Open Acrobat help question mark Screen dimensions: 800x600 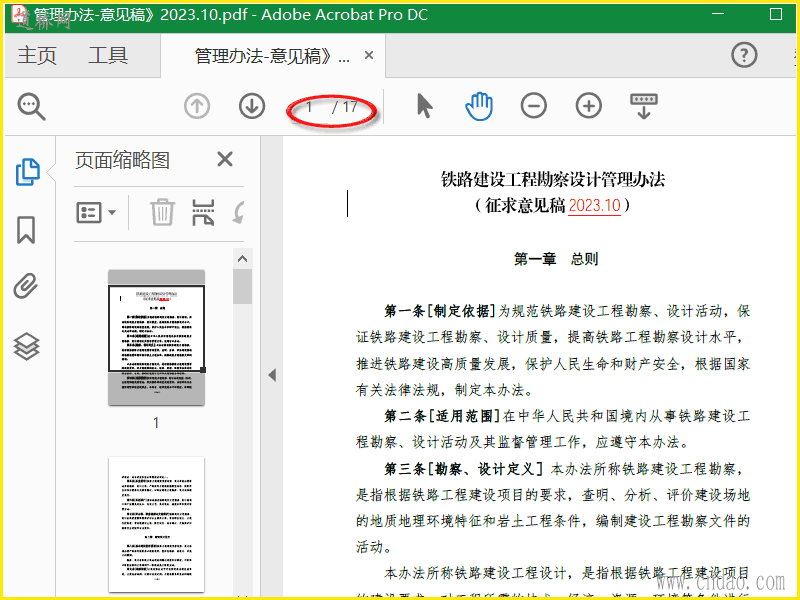744,55
